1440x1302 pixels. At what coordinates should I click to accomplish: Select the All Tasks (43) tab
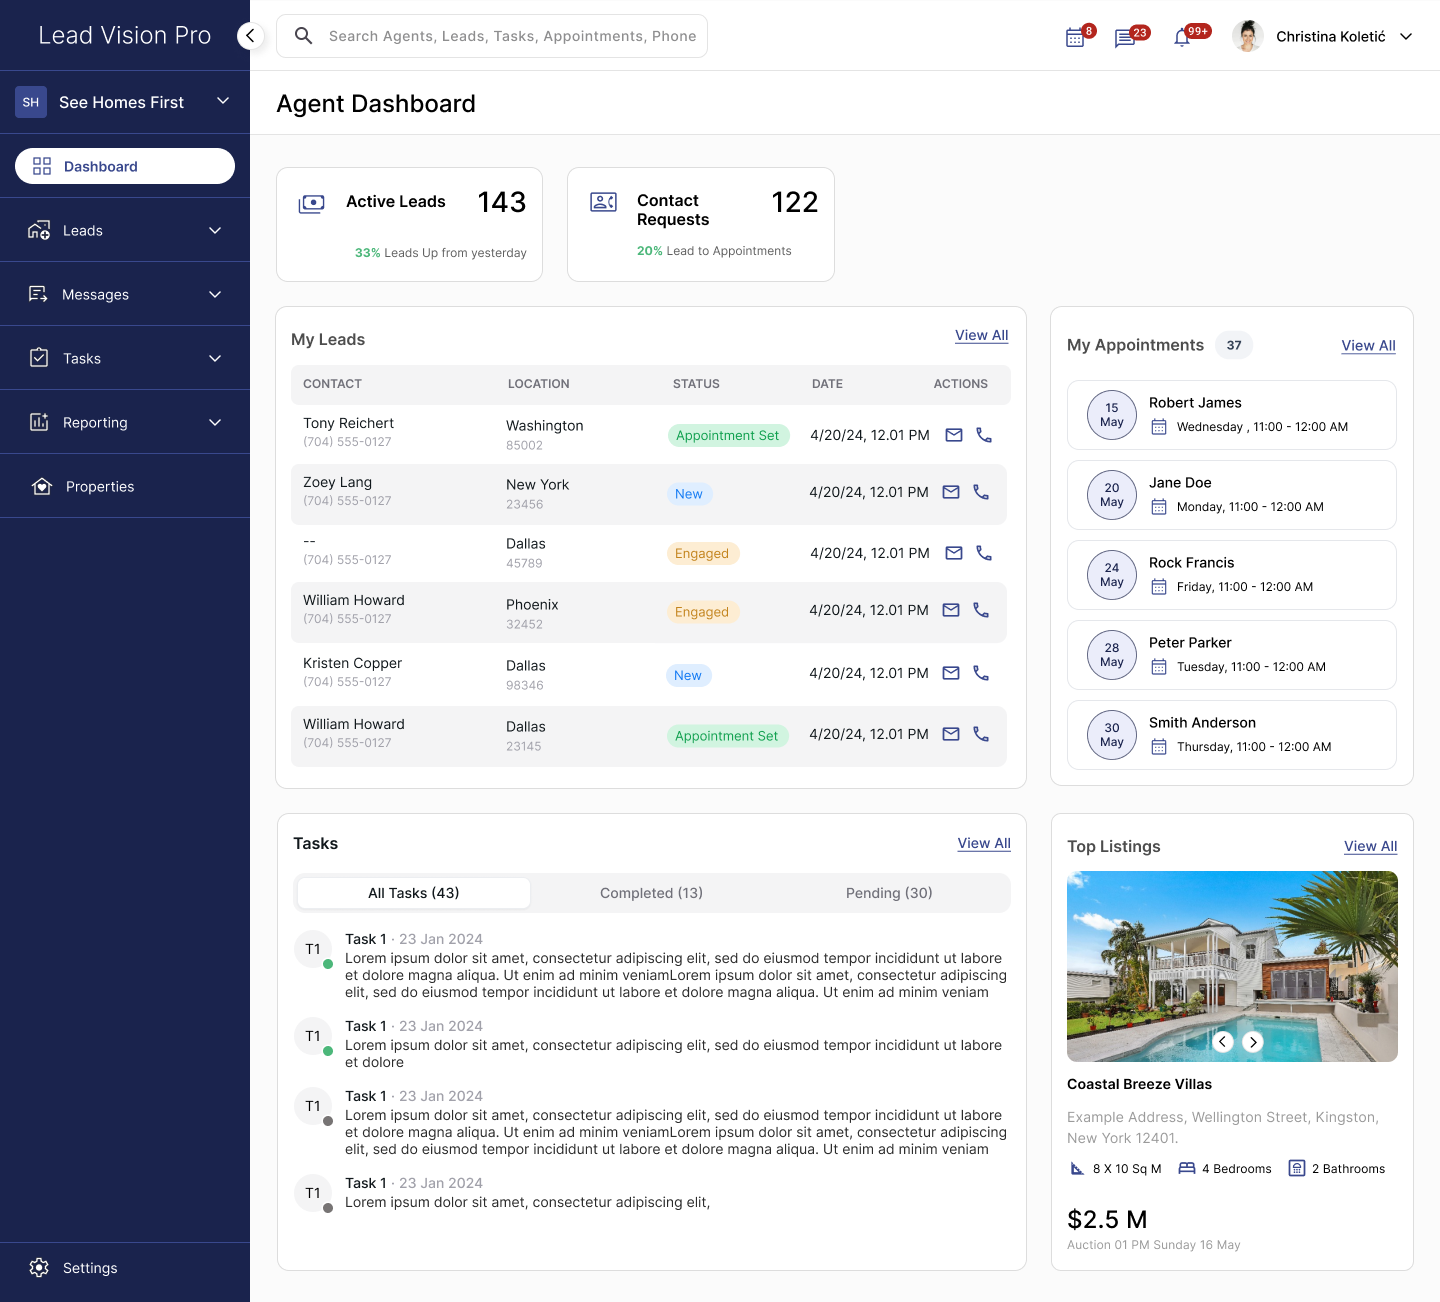point(414,893)
